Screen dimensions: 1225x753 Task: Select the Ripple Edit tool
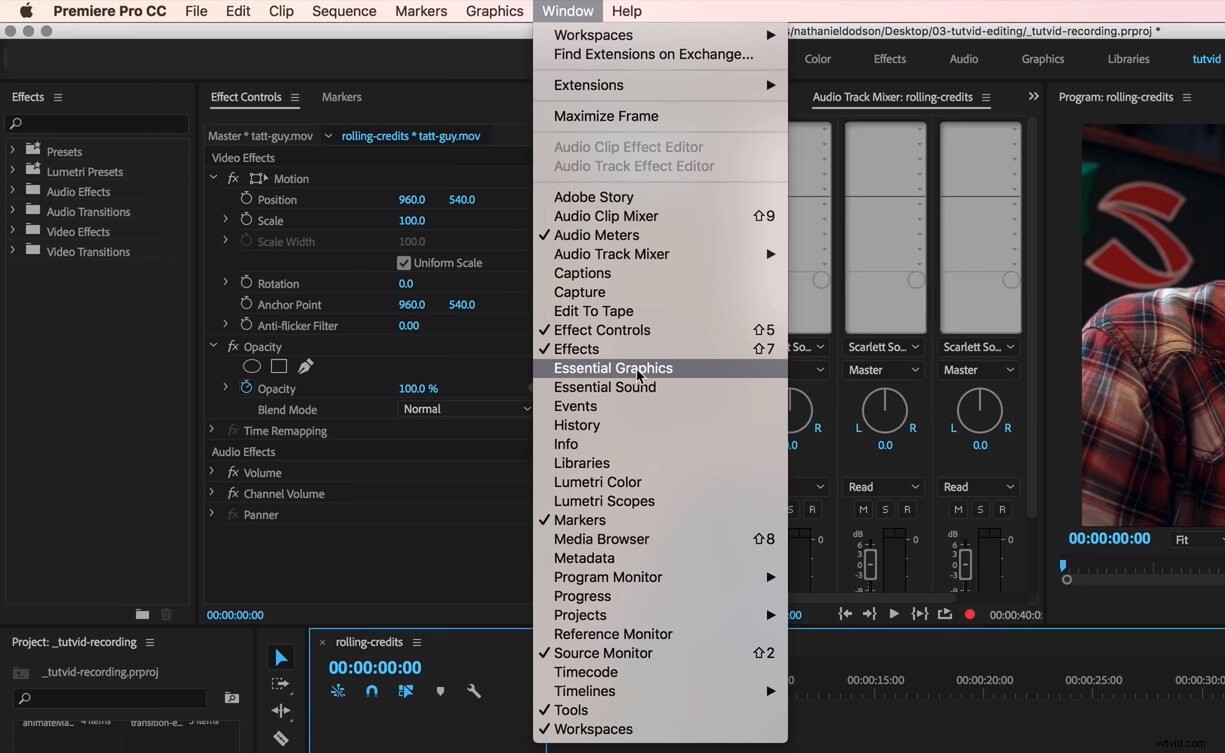pyautogui.click(x=283, y=711)
